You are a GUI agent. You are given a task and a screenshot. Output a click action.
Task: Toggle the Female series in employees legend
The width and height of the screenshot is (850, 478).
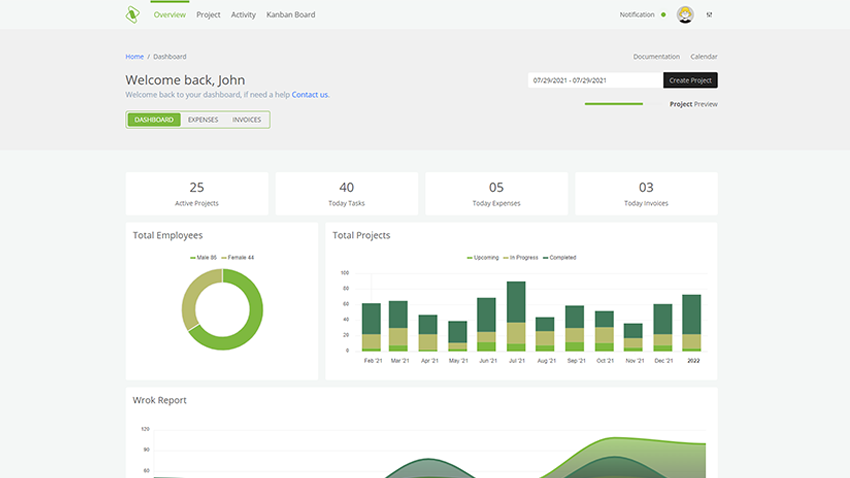coord(238,258)
